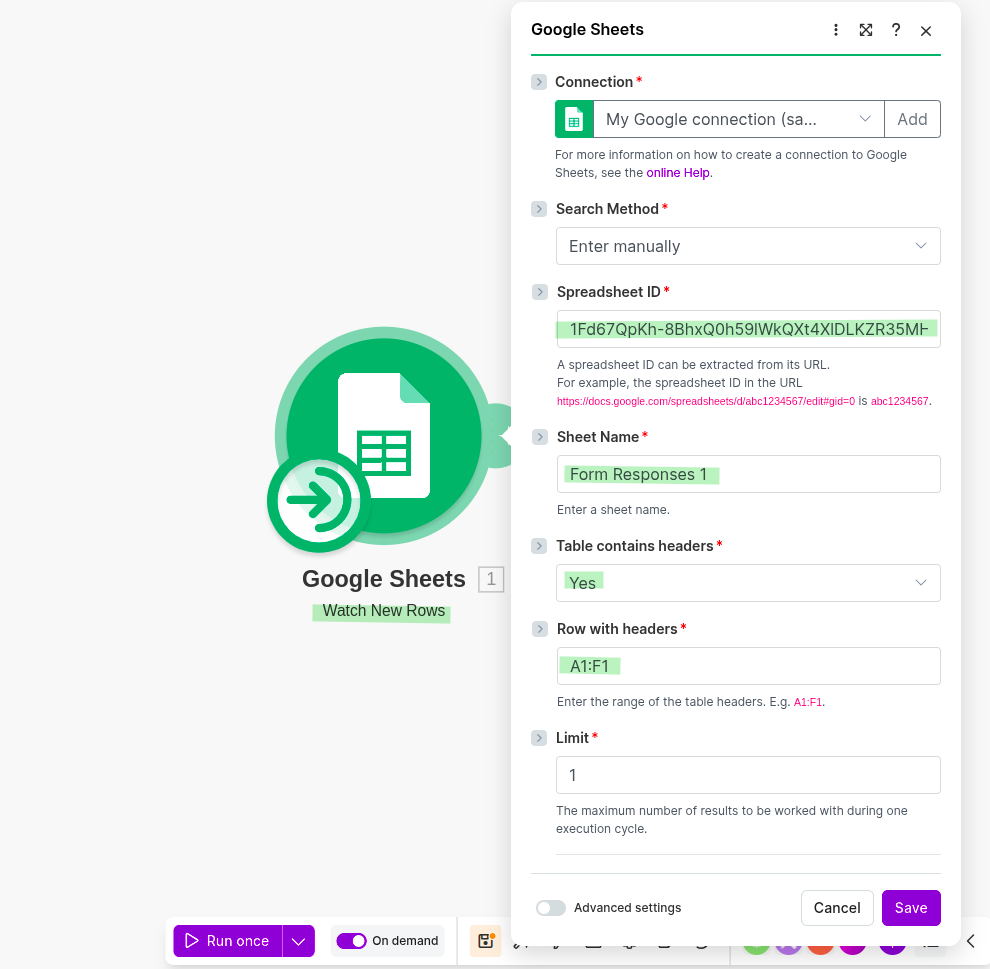Click the save scenario disk icon
The image size is (990, 969).
[x=486, y=941]
